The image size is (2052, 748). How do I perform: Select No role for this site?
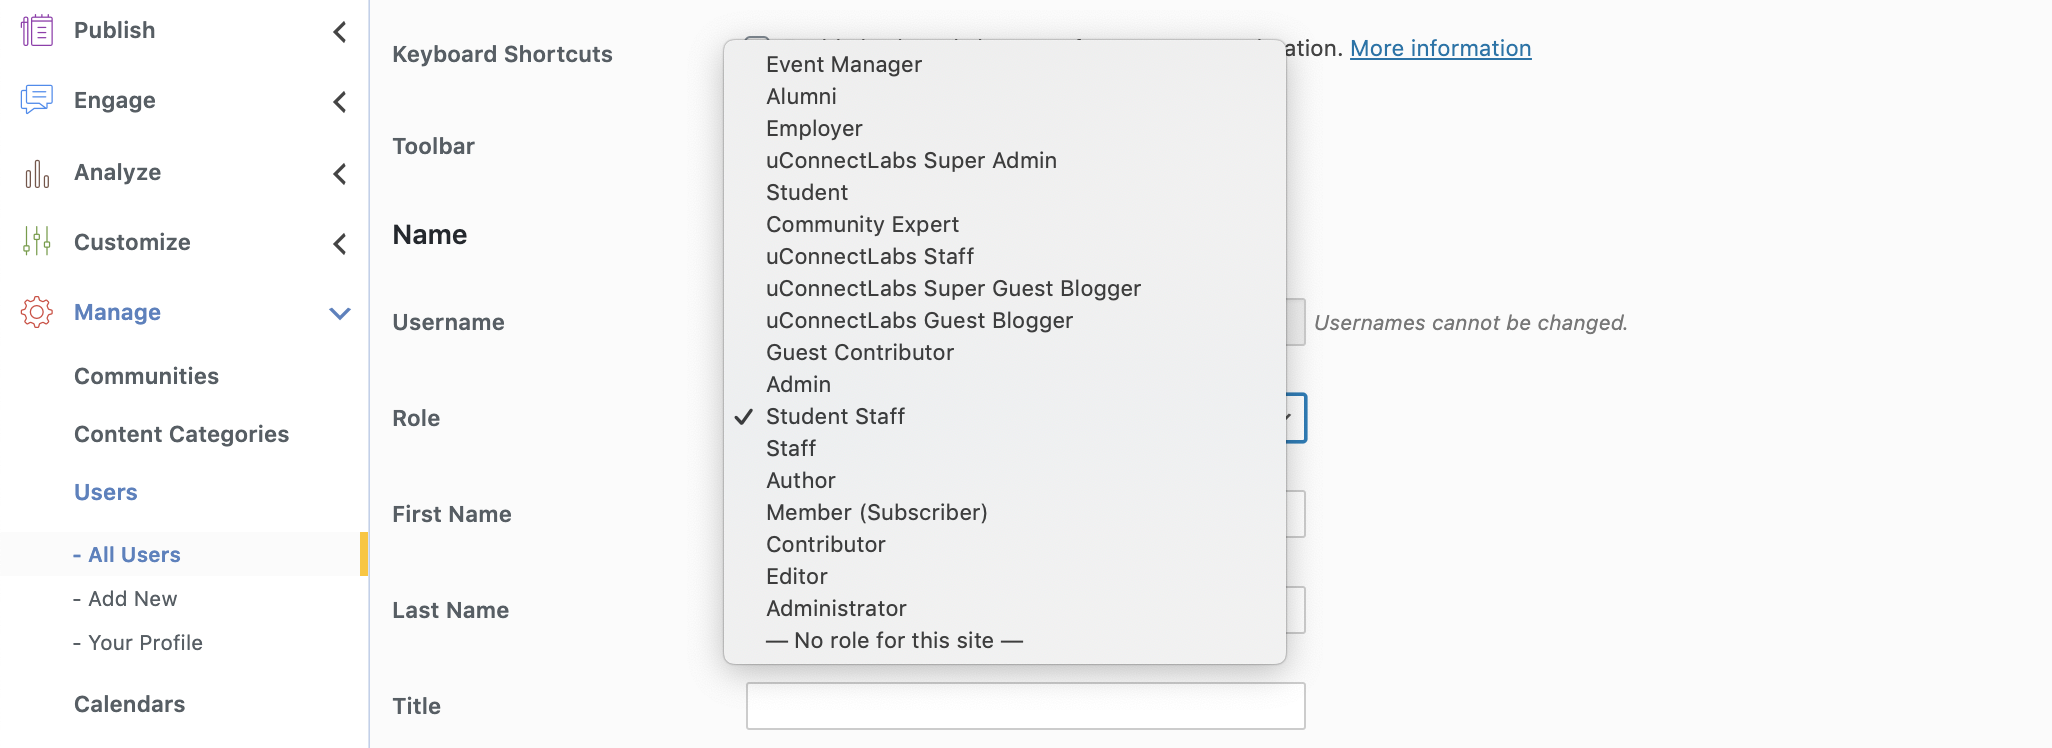[894, 640]
